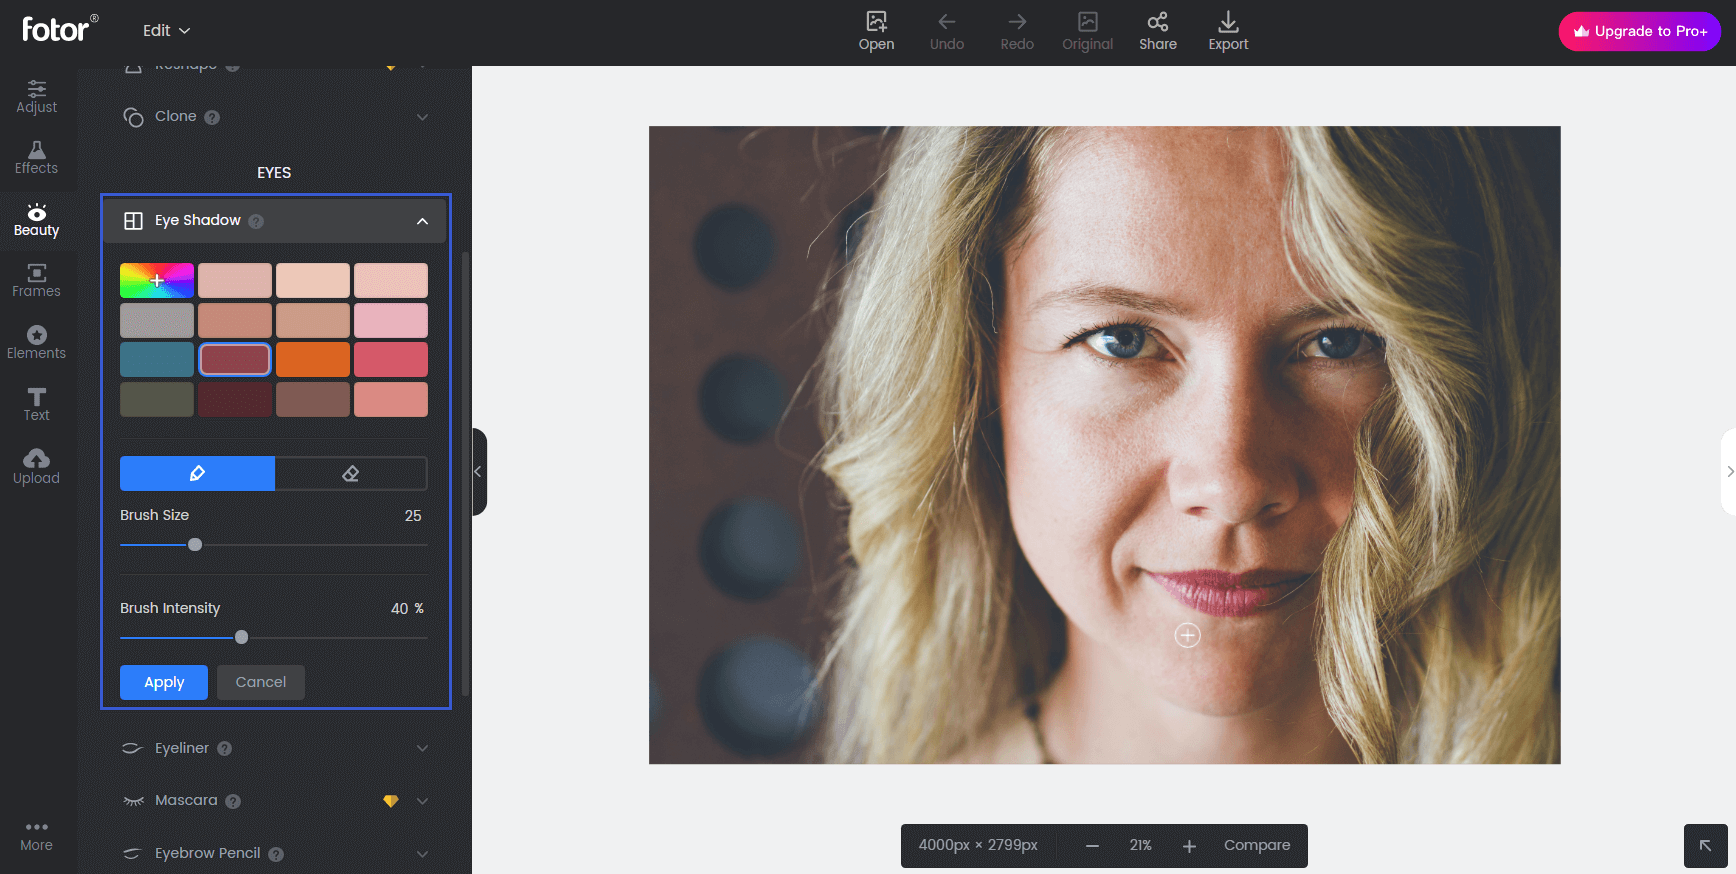Activate the eraser mode
1736x874 pixels.
click(351, 473)
